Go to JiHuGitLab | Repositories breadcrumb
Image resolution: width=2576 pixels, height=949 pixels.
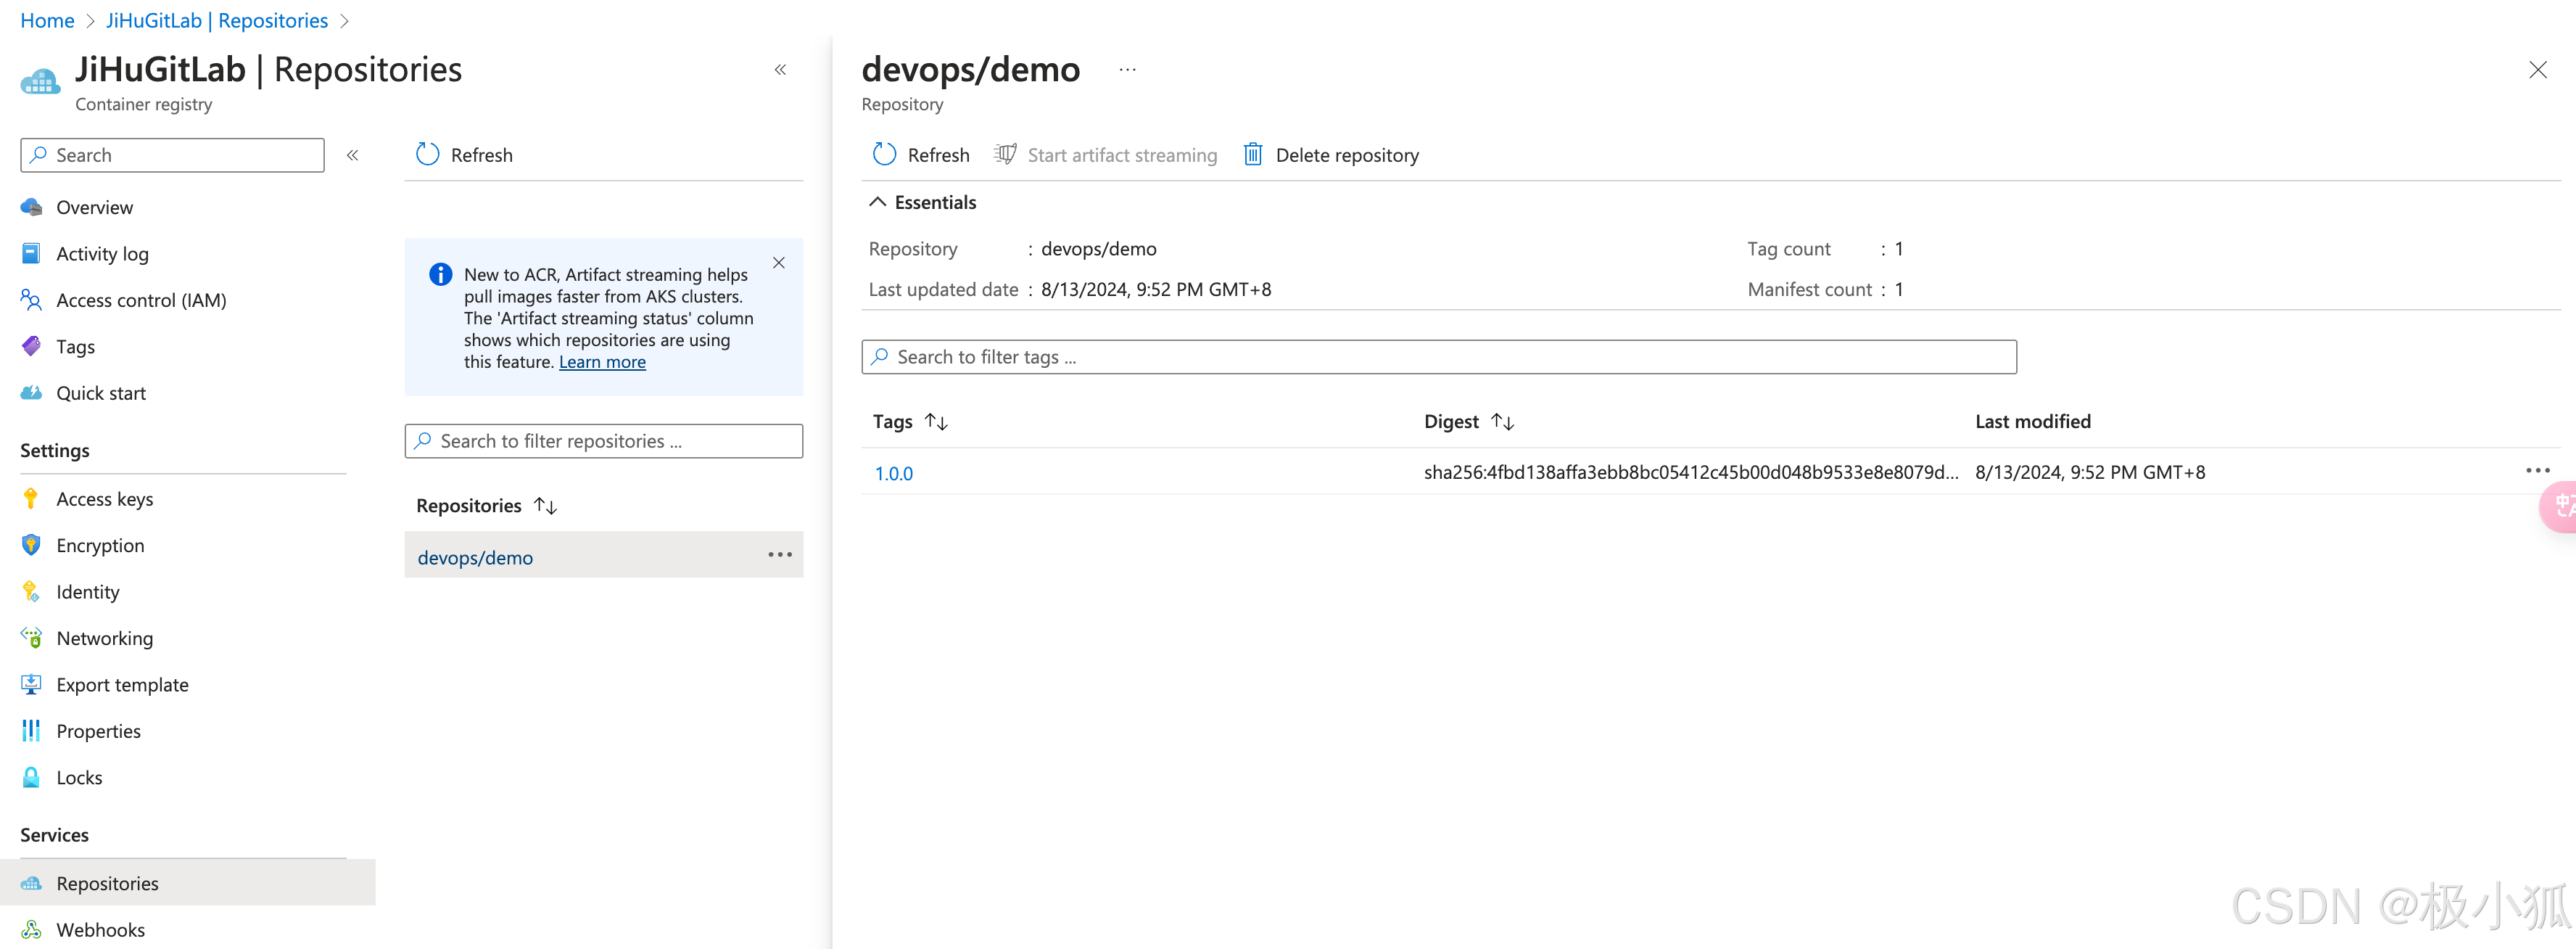point(217,20)
